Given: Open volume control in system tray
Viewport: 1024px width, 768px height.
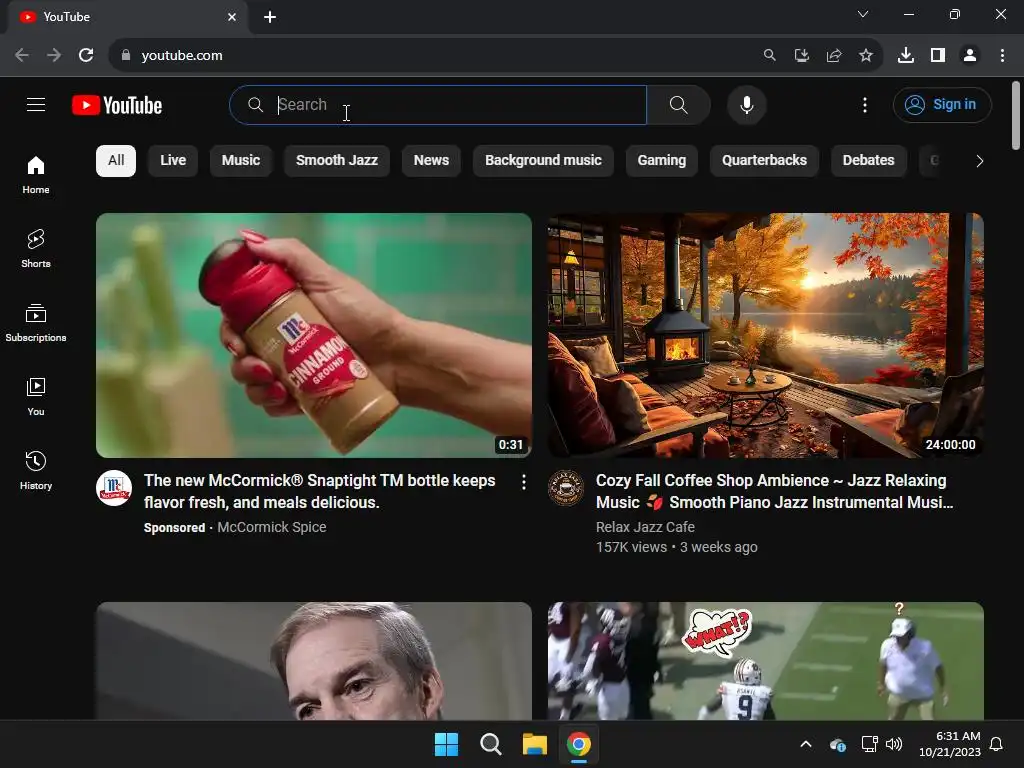Looking at the screenshot, I should click(x=894, y=744).
